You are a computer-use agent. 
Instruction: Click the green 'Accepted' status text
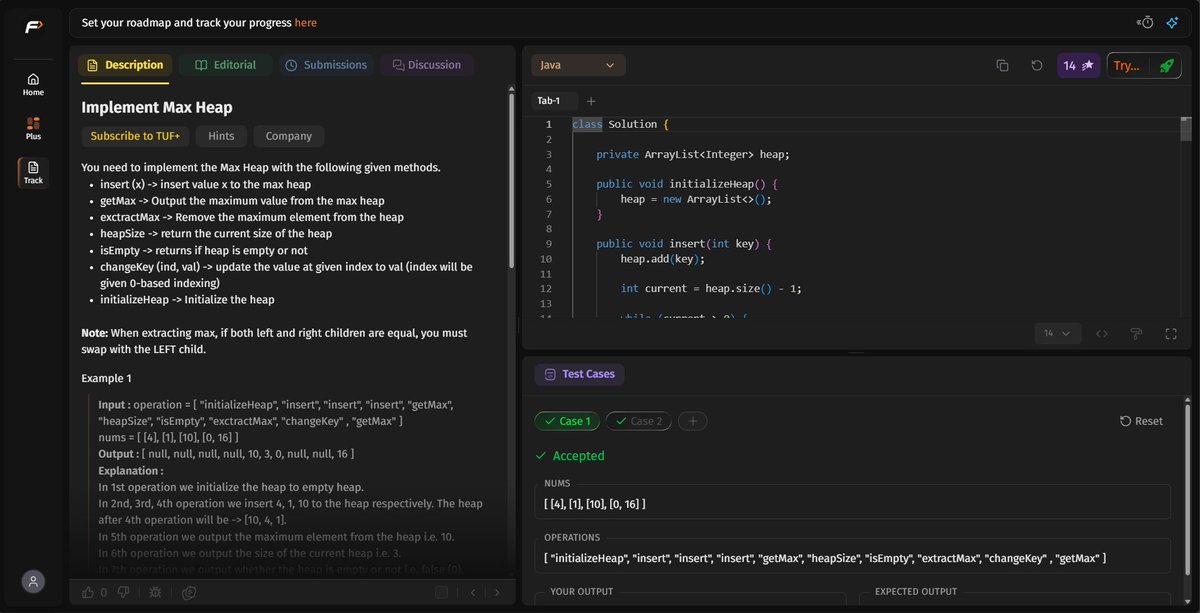[x=578, y=456]
